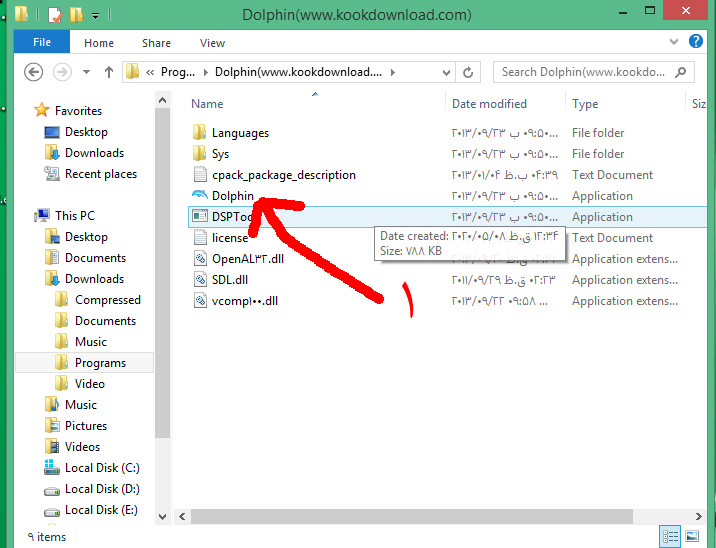Image resolution: width=716 pixels, height=548 pixels.
Task: Open Explorer help question mark
Action: (x=695, y=42)
